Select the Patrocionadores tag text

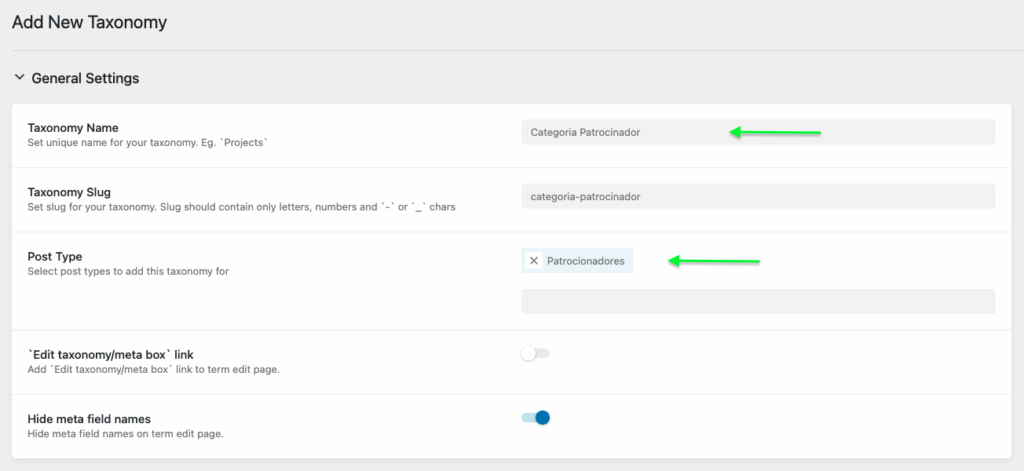pyautogui.click(x=585, y=261)
